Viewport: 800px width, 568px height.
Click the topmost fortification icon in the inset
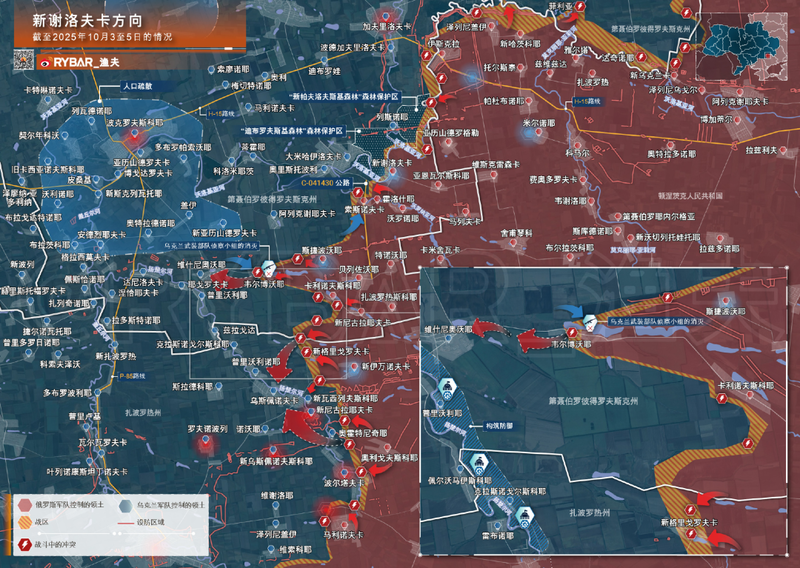pyautogui.click(x=447, y=384)
